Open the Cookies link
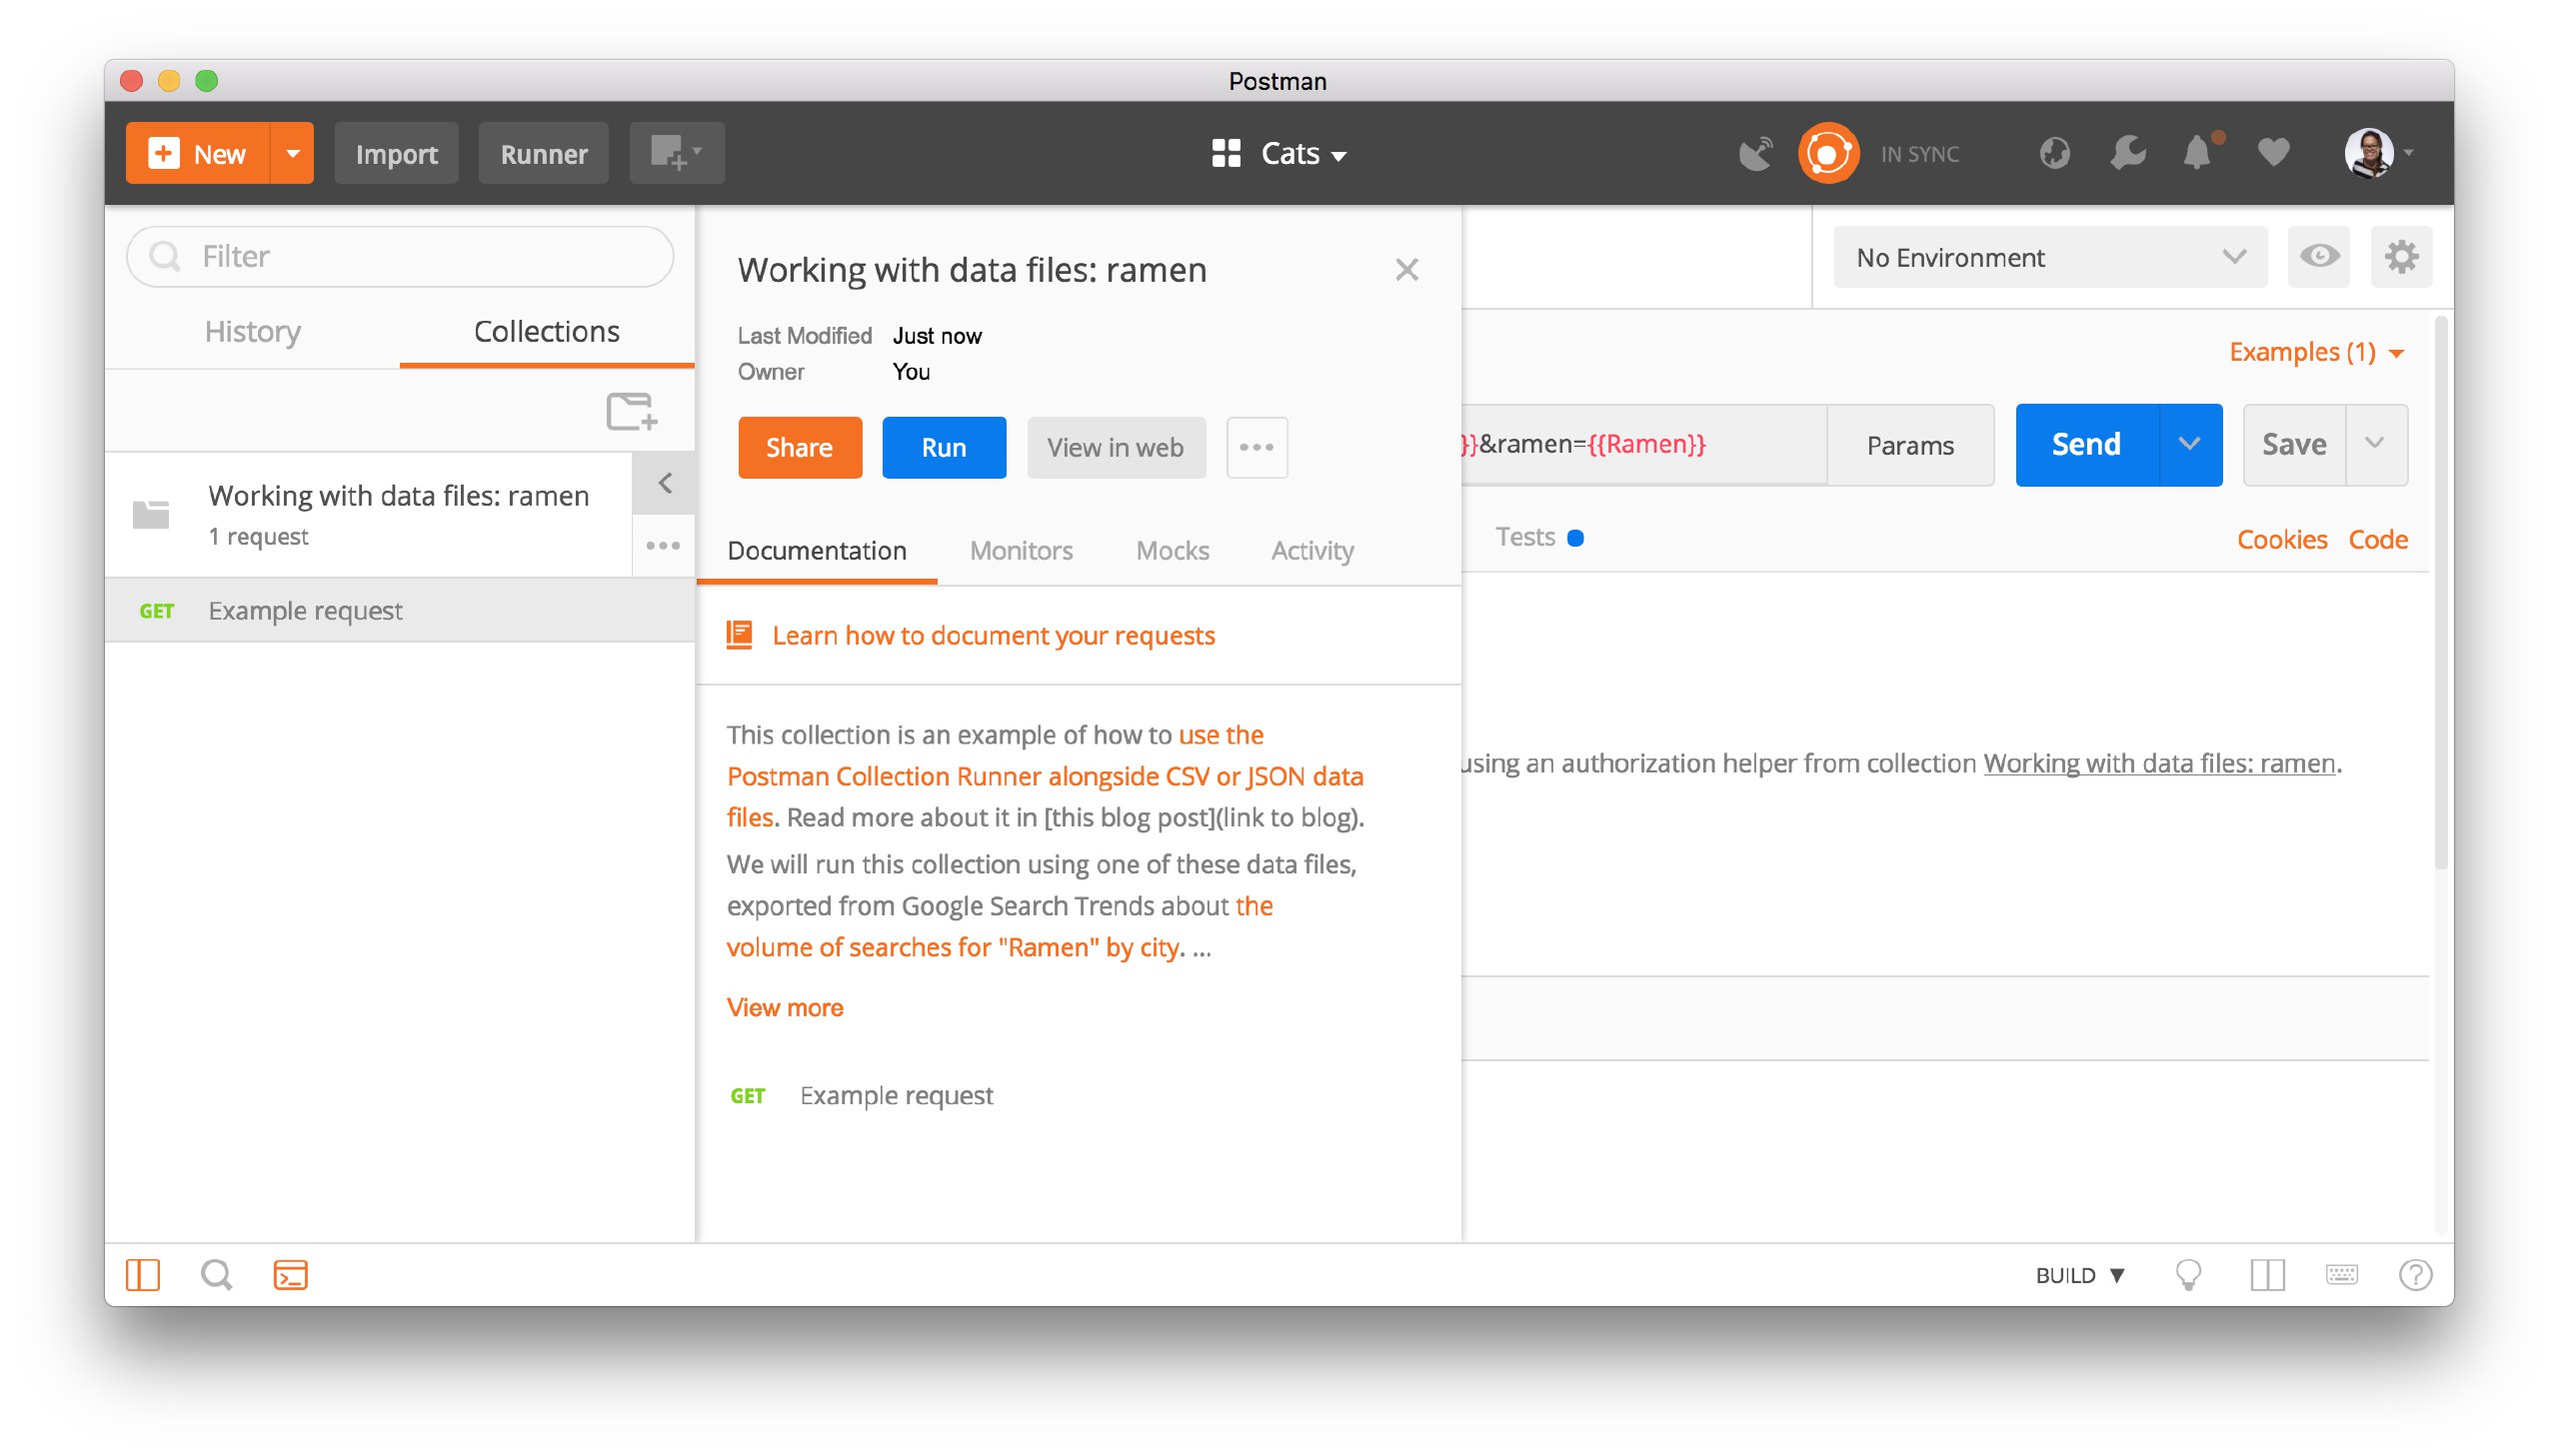This screenshot has width=2559, height=1456. click(2281, 539)
